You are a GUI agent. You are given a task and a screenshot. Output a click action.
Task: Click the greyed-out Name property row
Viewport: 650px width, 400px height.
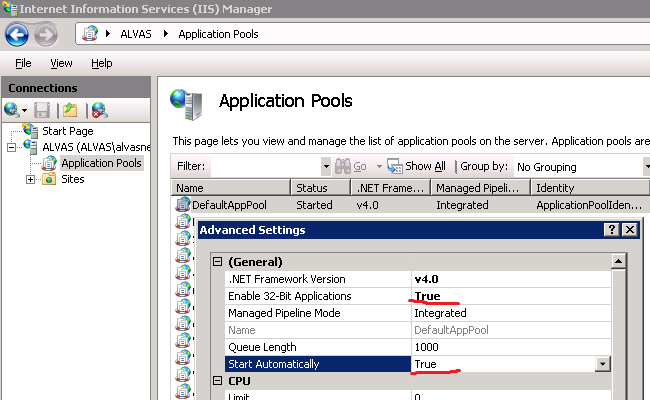point(318,330)
